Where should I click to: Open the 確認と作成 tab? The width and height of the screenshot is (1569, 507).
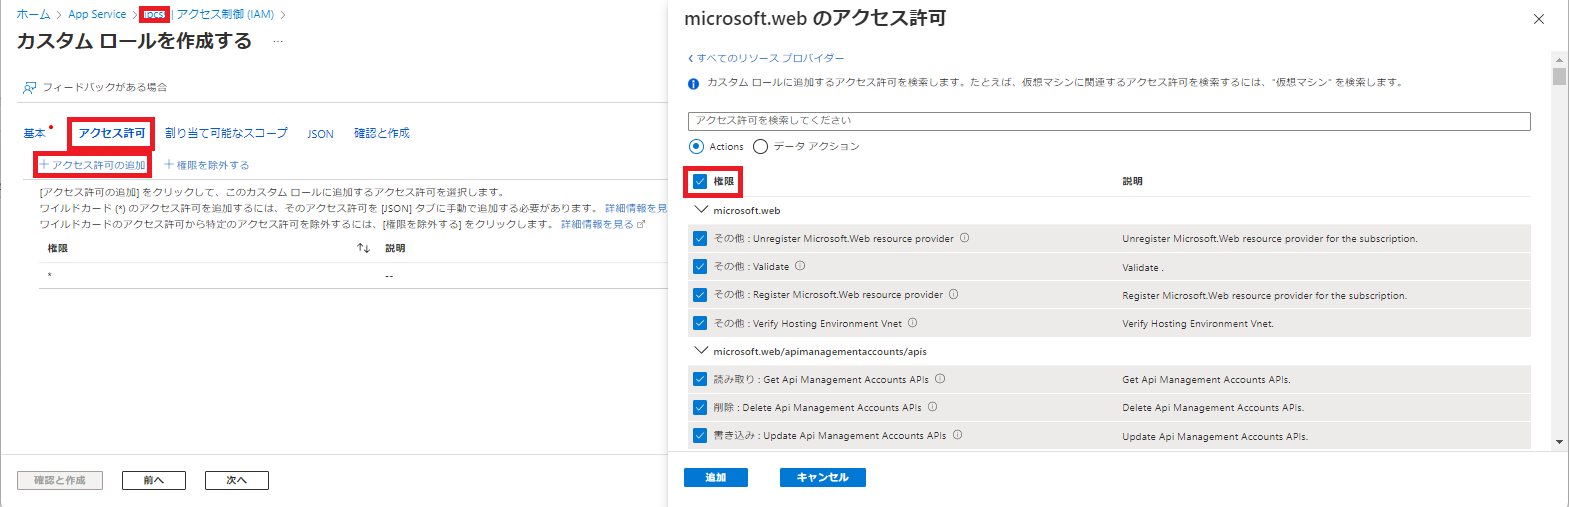[382, 133]
